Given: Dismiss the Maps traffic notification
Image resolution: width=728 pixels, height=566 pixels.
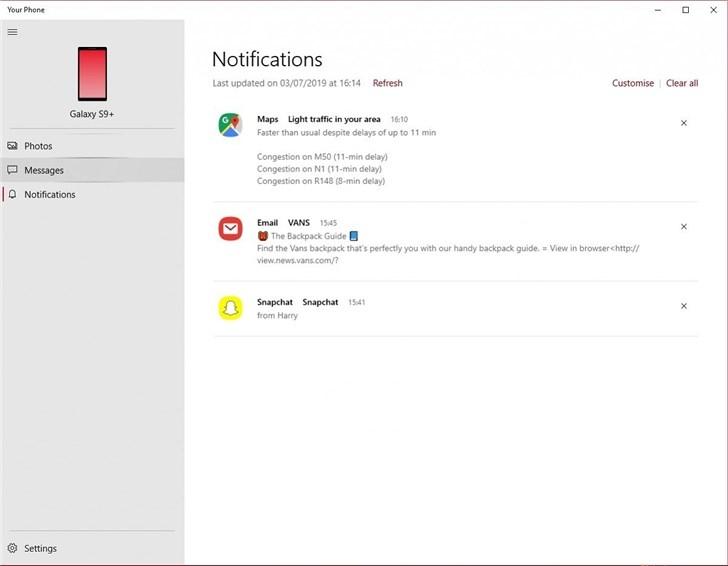Looking at the screenshot, I should pos(683,123).
